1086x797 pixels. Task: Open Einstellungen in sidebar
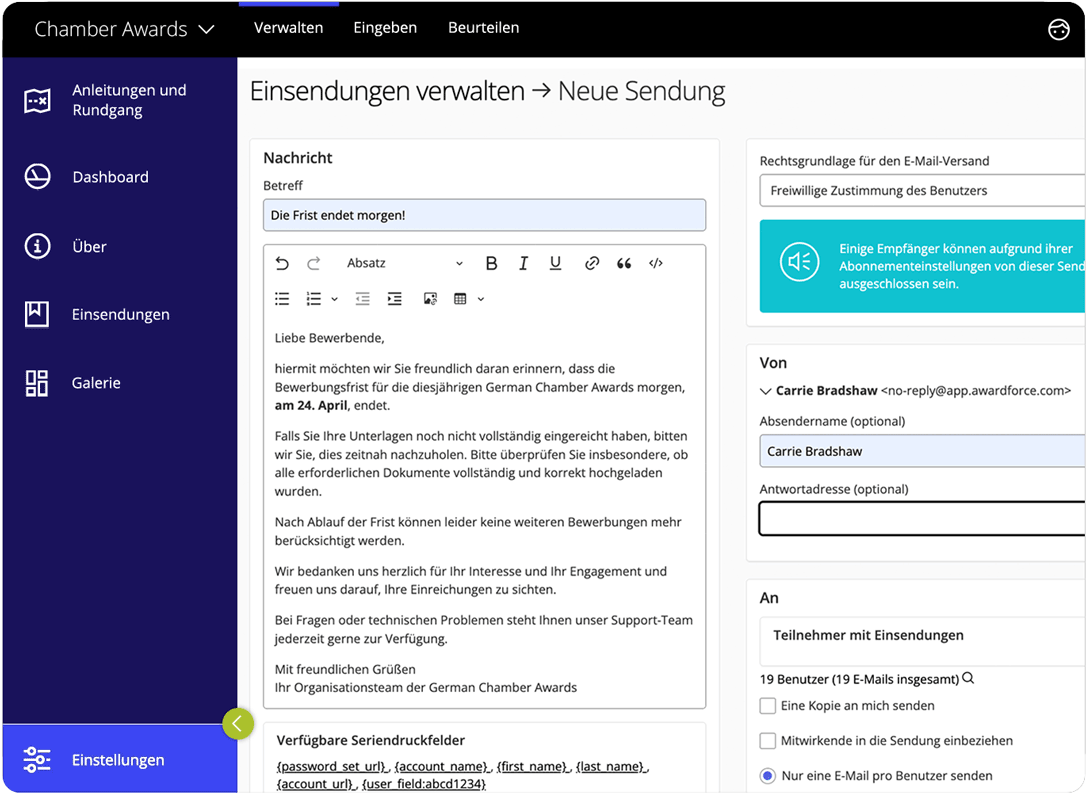coord(120,760)
